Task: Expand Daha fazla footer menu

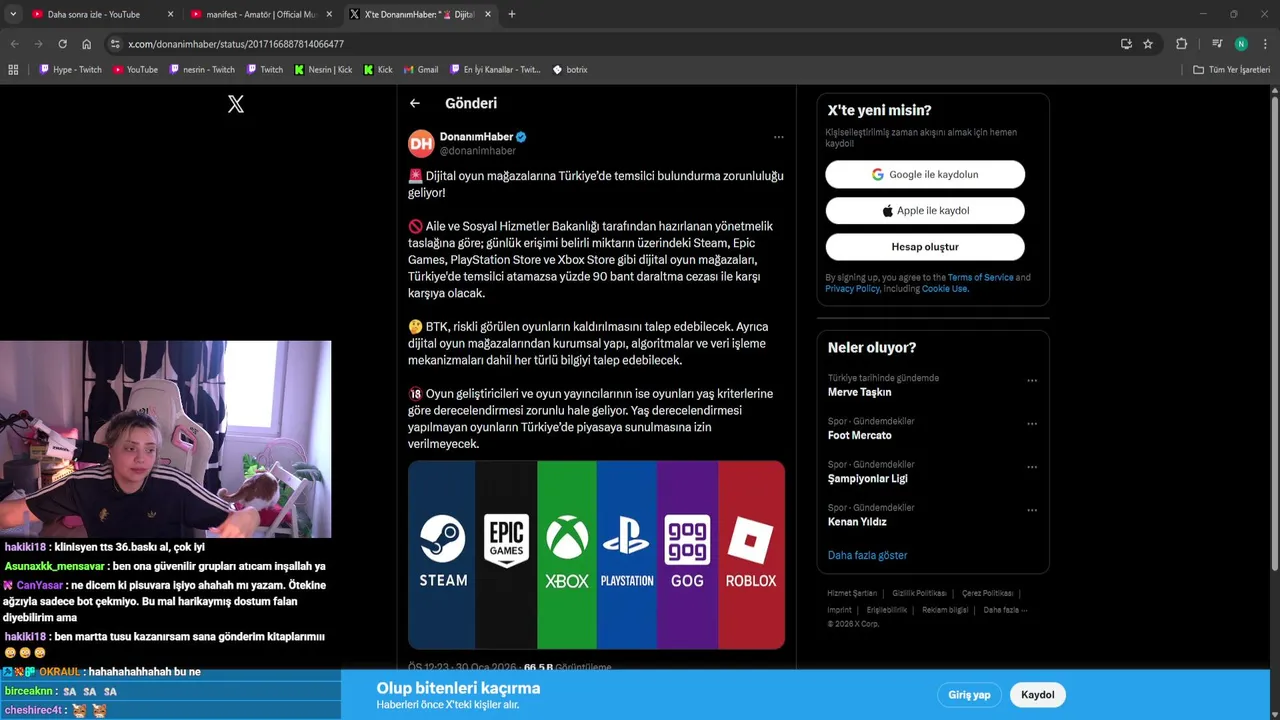Action: tap(1005, 609)
